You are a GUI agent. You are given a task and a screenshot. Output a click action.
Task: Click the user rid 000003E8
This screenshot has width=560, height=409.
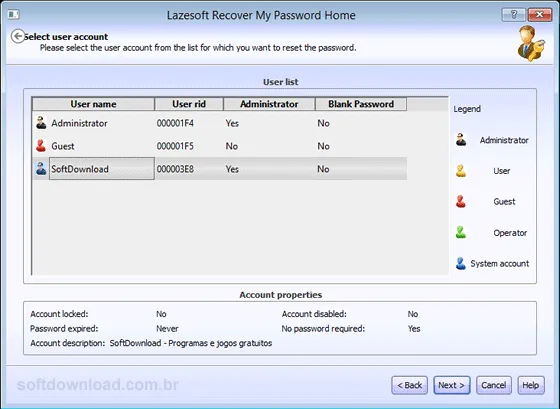pos(175,169)
